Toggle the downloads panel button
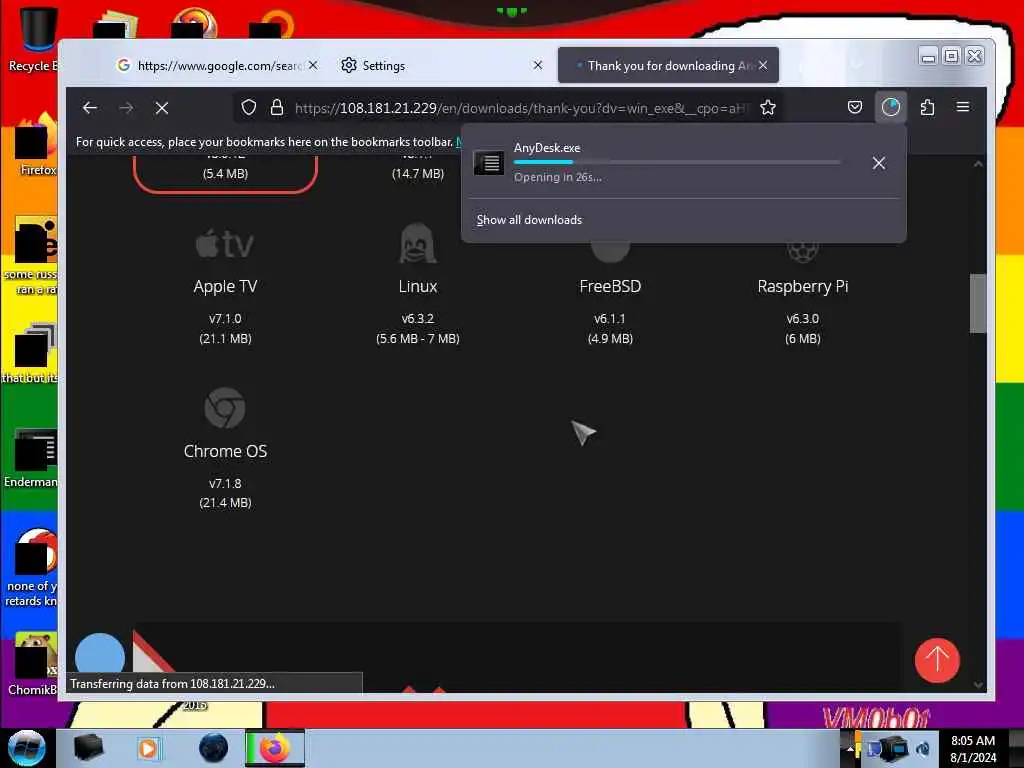The image size is (1024, 768). point(891,108)
